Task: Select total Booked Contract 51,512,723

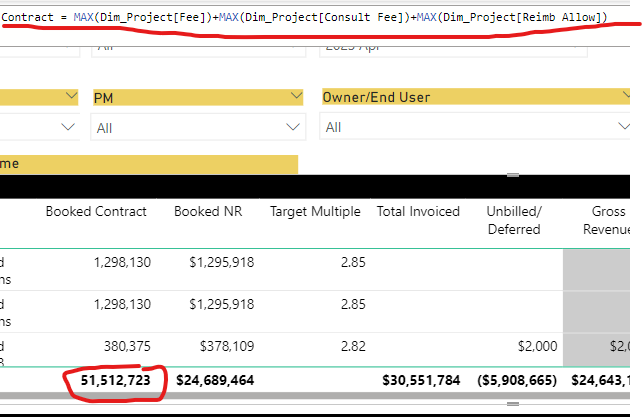Action: click(x=115, y=381)
